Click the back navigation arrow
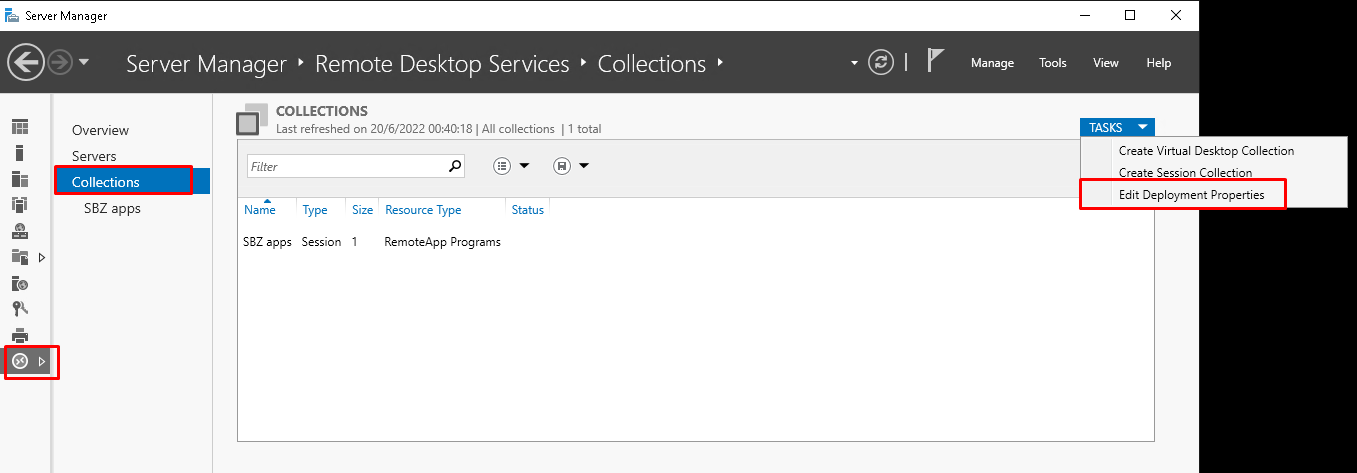The image size is (1357, 473). (x=26, y=62)
